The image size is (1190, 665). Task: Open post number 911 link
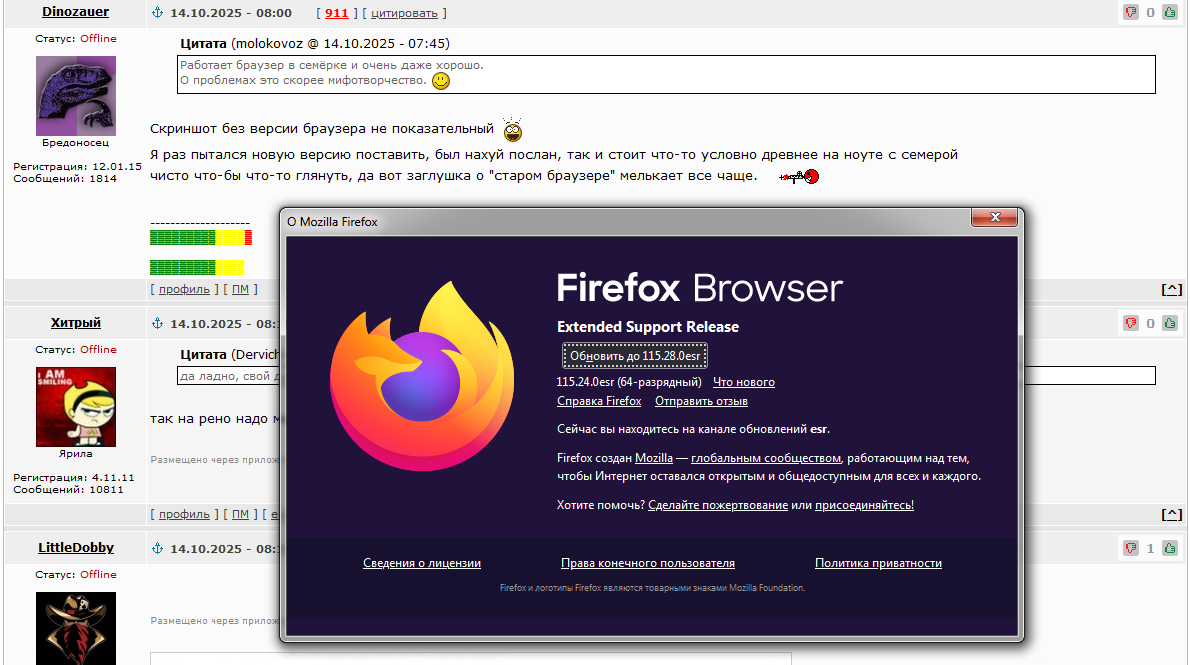pyautogui.click(x=336, y=13)
